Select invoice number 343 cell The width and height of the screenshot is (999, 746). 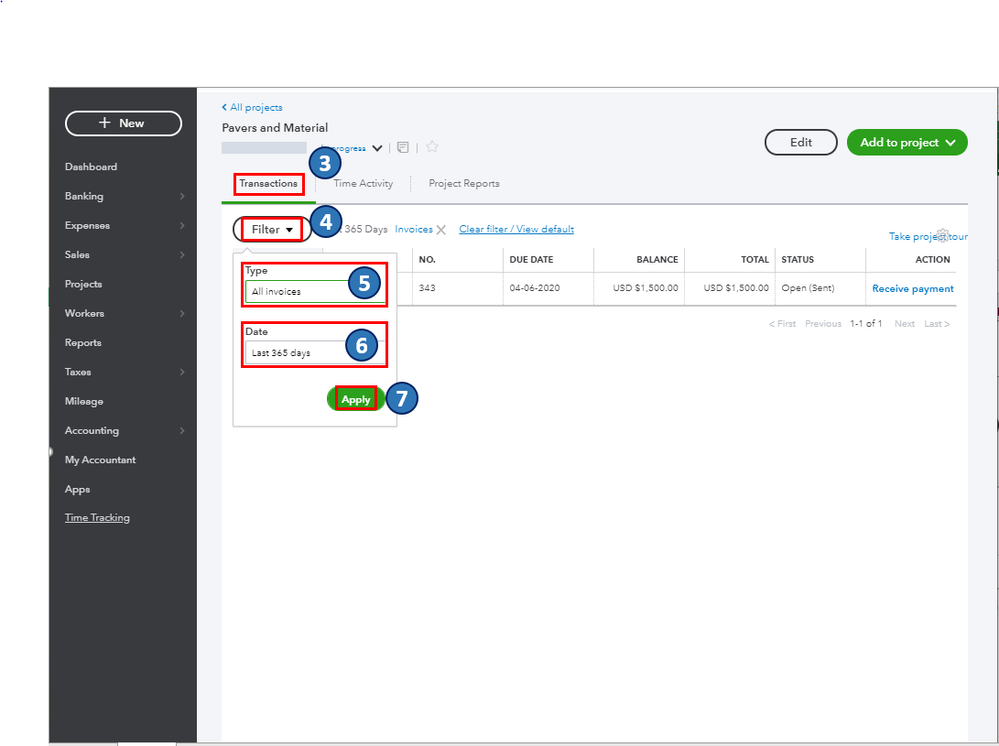(x=428, y=288)
